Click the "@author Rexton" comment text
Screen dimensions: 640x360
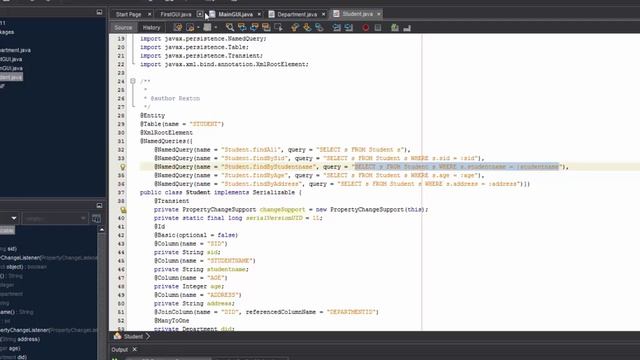tap(175, 98)
